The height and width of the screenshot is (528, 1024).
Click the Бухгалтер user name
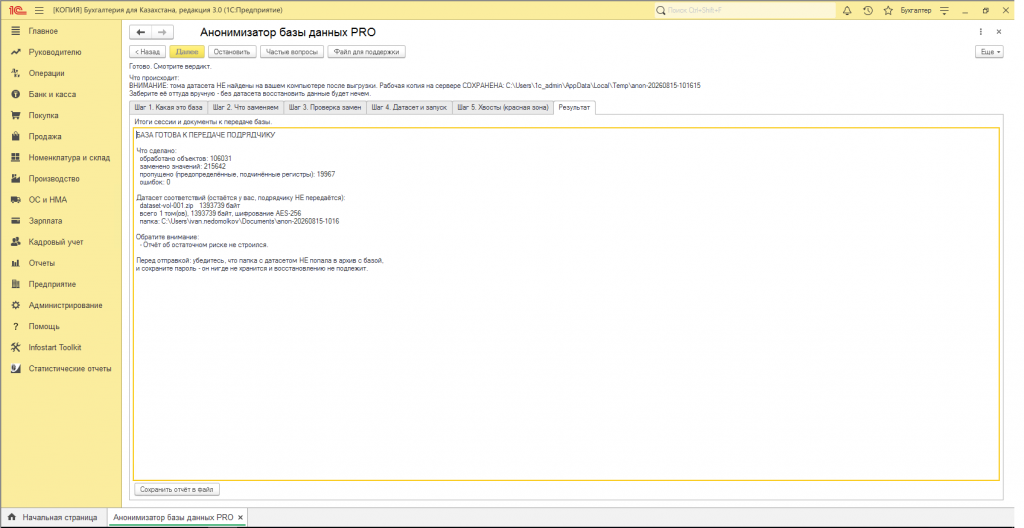pyautogui.click(x=916, y=10)
